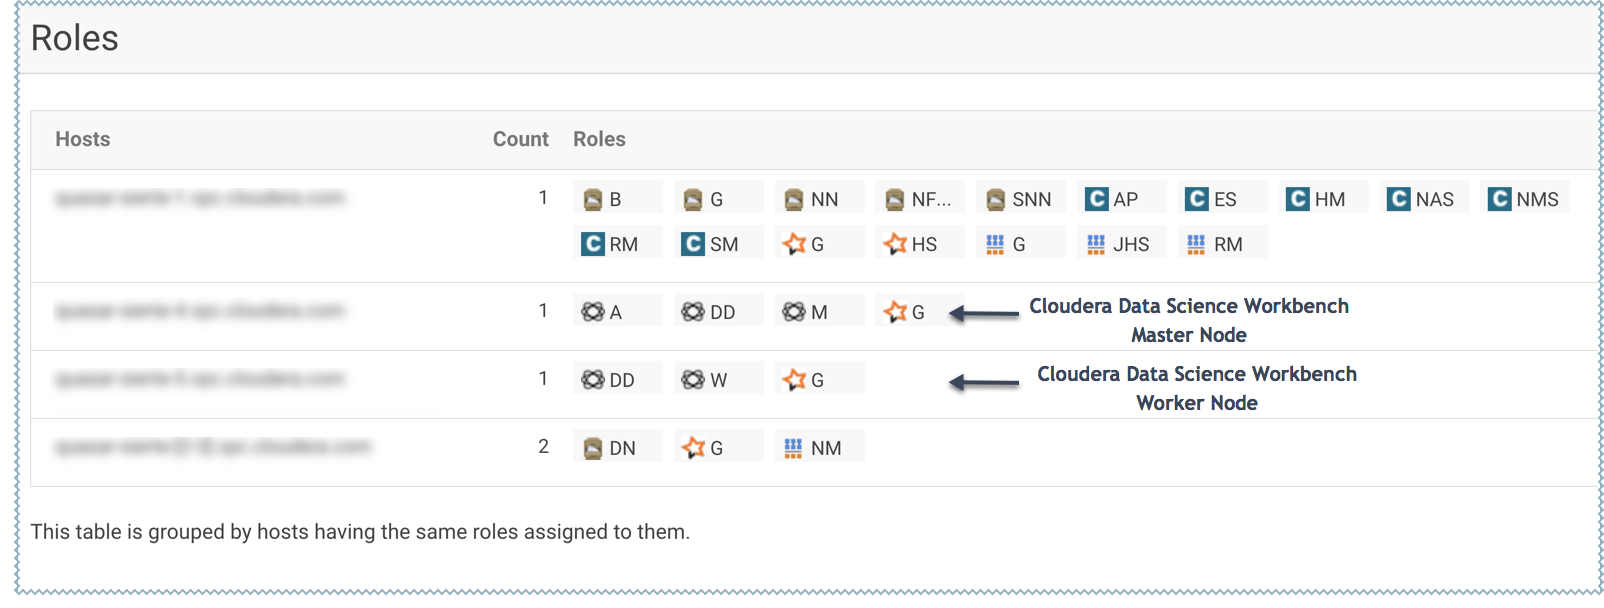
Task: Click the Roles page heading
Action: (x=75, y=38)
